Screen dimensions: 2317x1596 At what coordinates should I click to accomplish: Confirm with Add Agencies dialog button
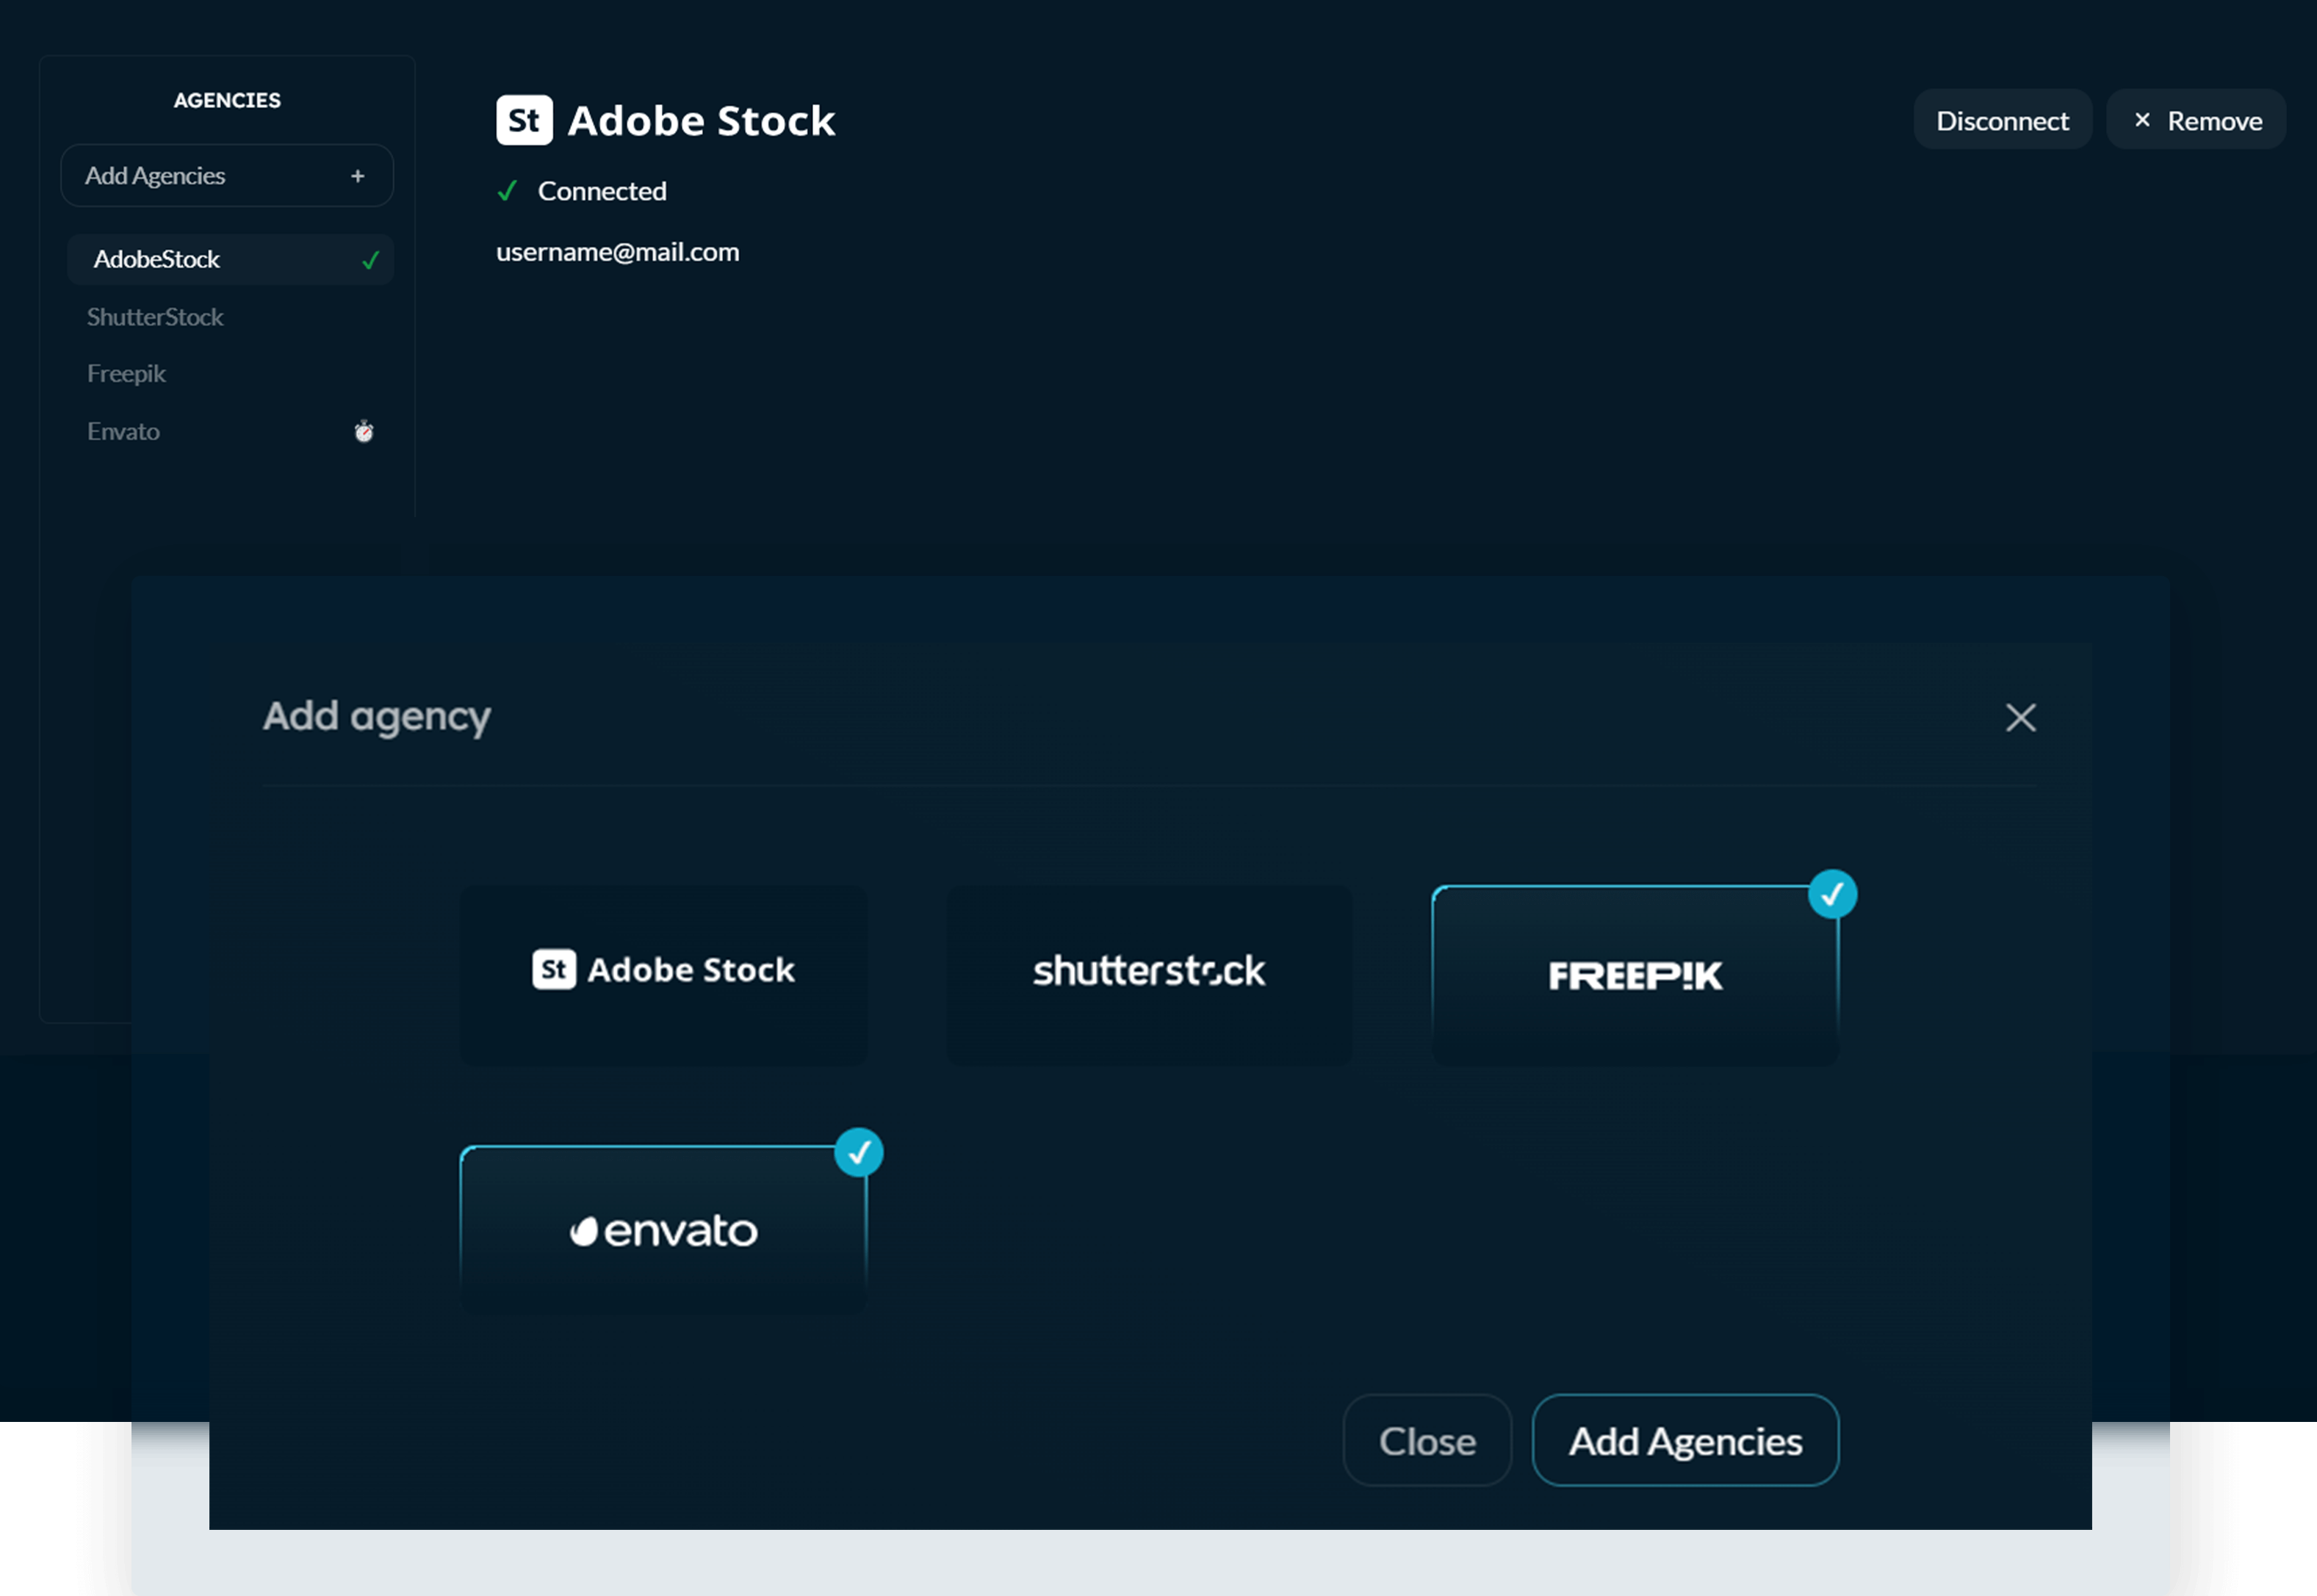[x=1685, y=1440]
